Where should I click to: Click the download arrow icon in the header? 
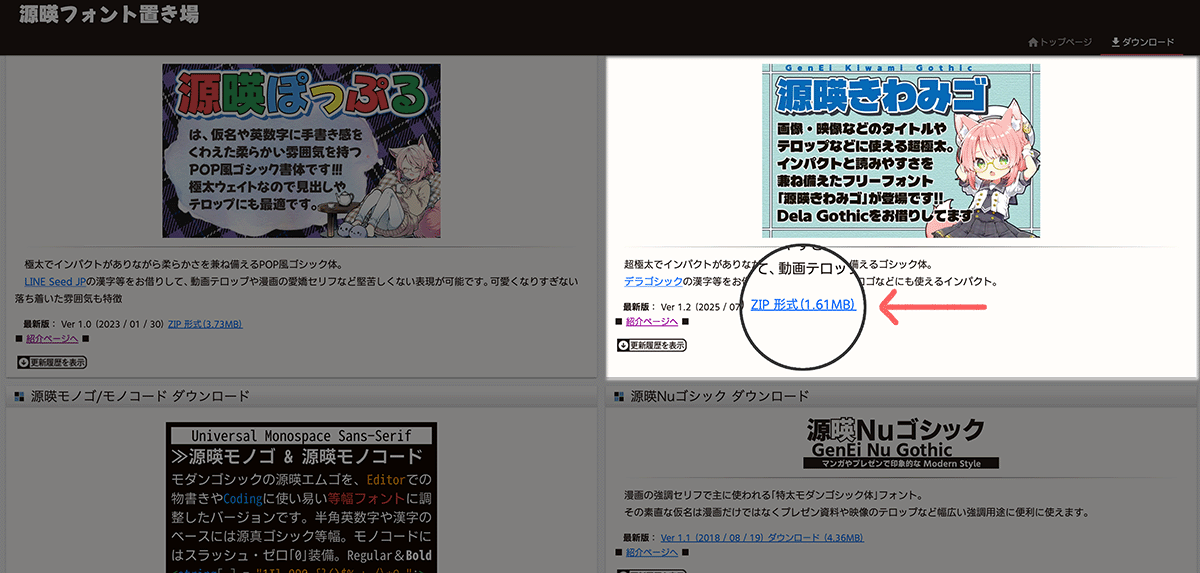click(x=1116, y=42)
